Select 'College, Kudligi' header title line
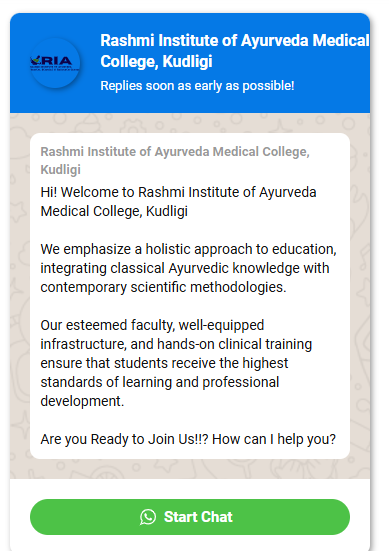This screenshot has height=551, width=389. click(x=156, y=61)
